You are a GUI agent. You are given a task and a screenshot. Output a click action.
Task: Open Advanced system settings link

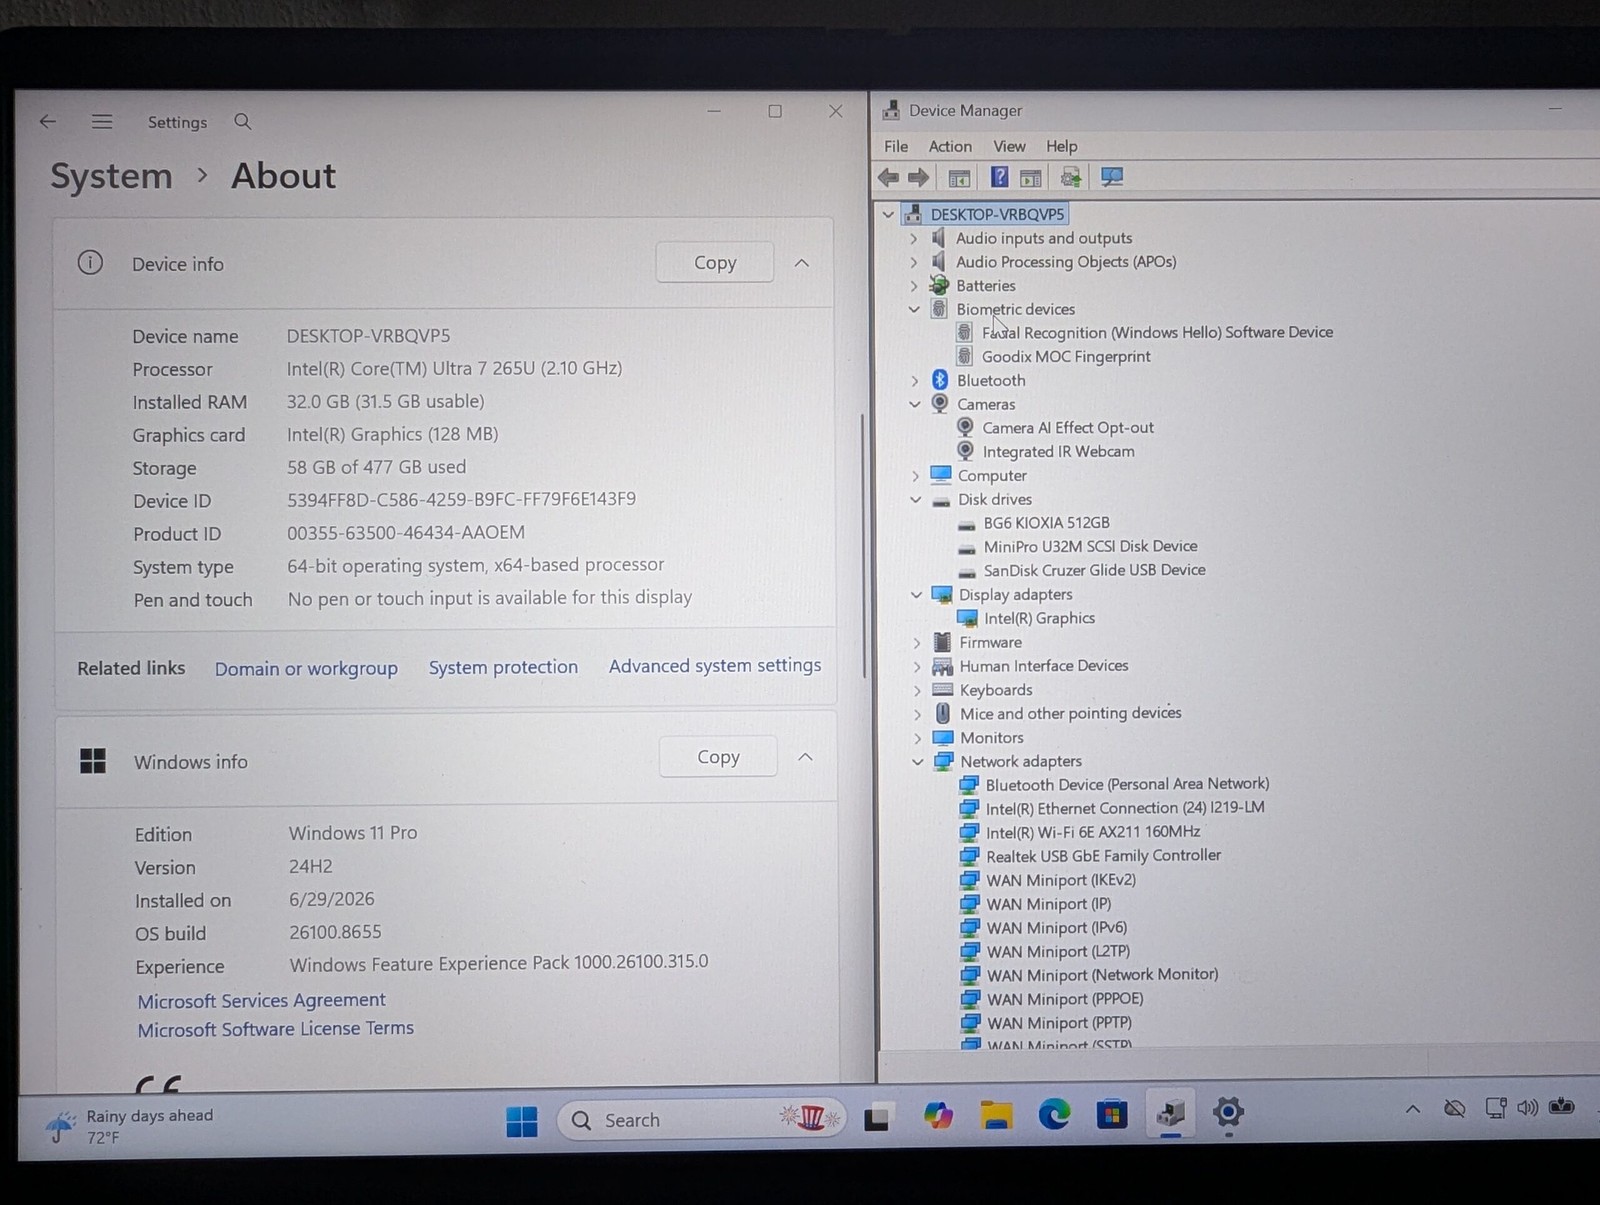tap(715, 666)
